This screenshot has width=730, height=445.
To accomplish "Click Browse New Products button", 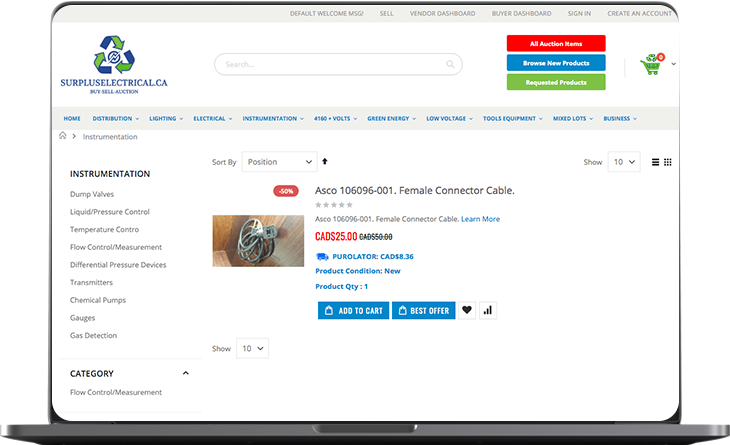I will click(x=556, y=63).
